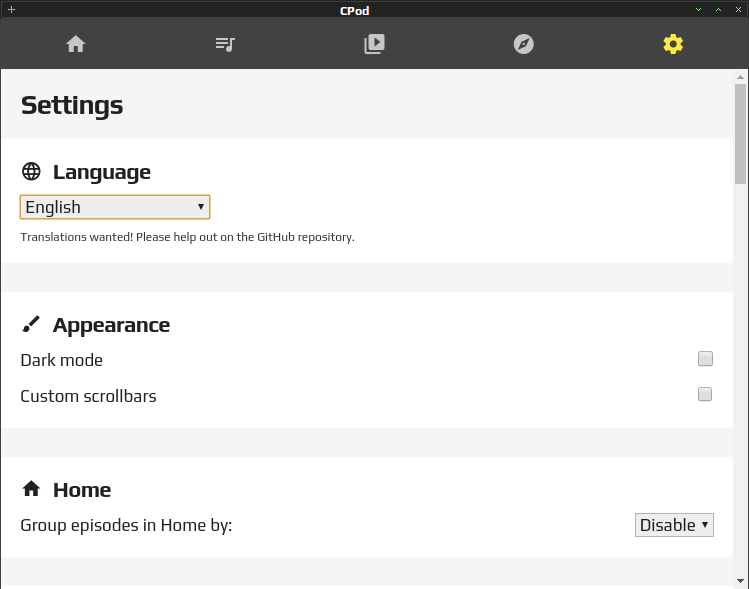Click the vertical scrollbar thumb
This screenshot has width=749, height=589.
point(740,134)
